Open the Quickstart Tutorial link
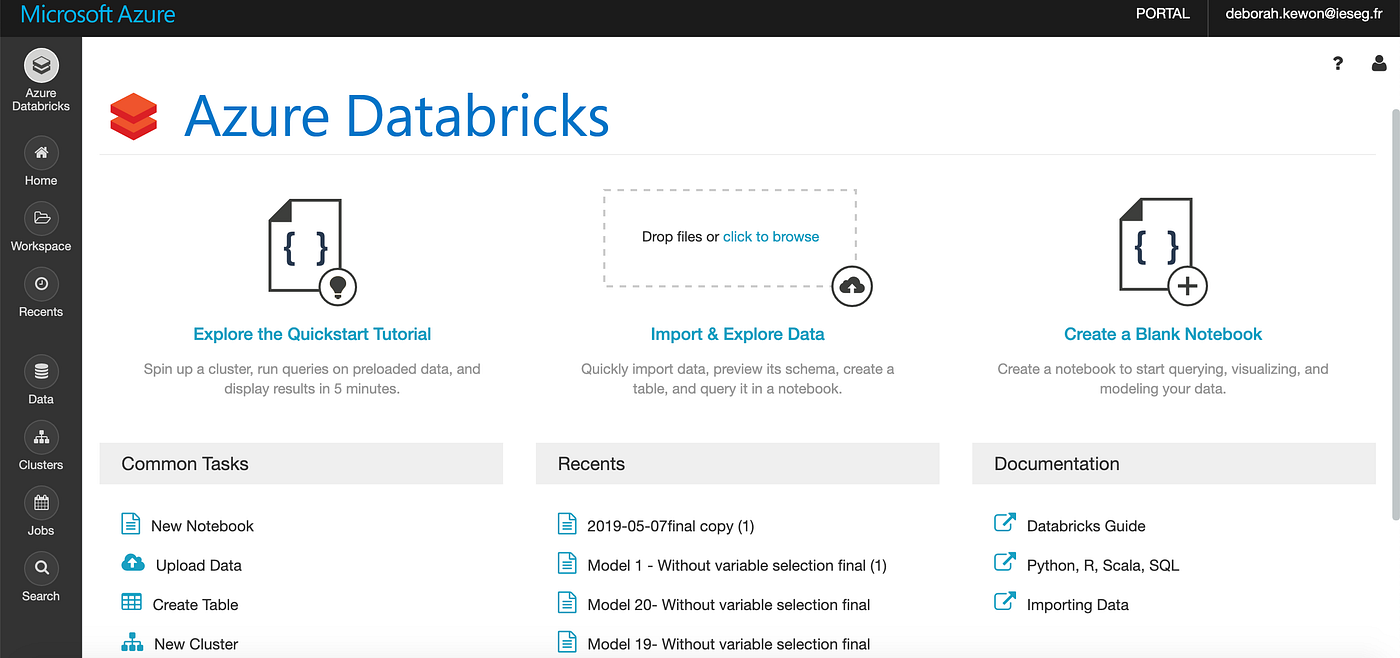Screen dimensions: 1400x658 pyautogui.click(x=311, y=333)
